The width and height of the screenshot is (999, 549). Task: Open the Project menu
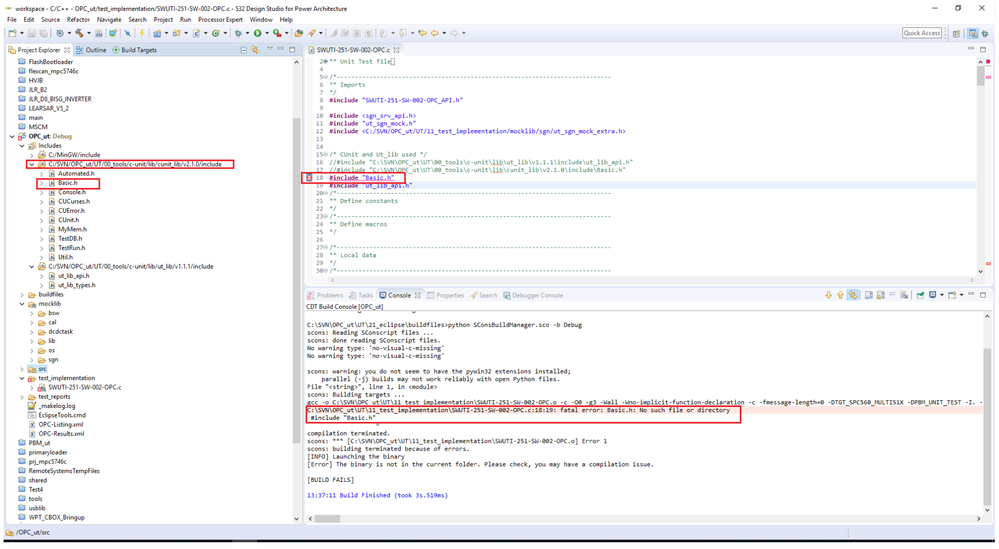point(163,20)
